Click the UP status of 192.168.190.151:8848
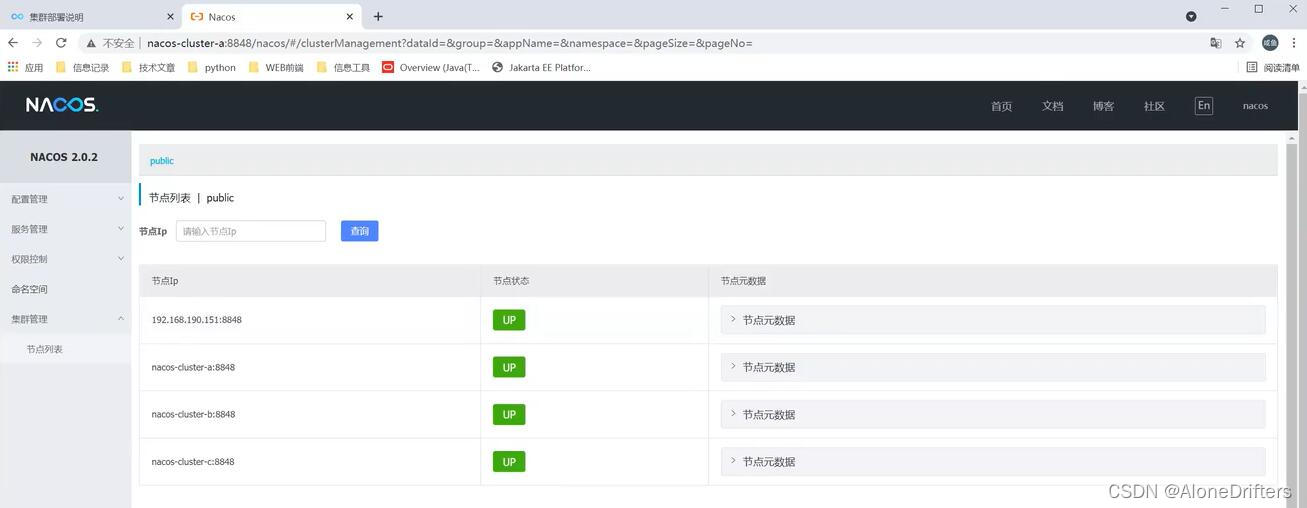This screenshot has height=508, width=1307. (509, 320)
